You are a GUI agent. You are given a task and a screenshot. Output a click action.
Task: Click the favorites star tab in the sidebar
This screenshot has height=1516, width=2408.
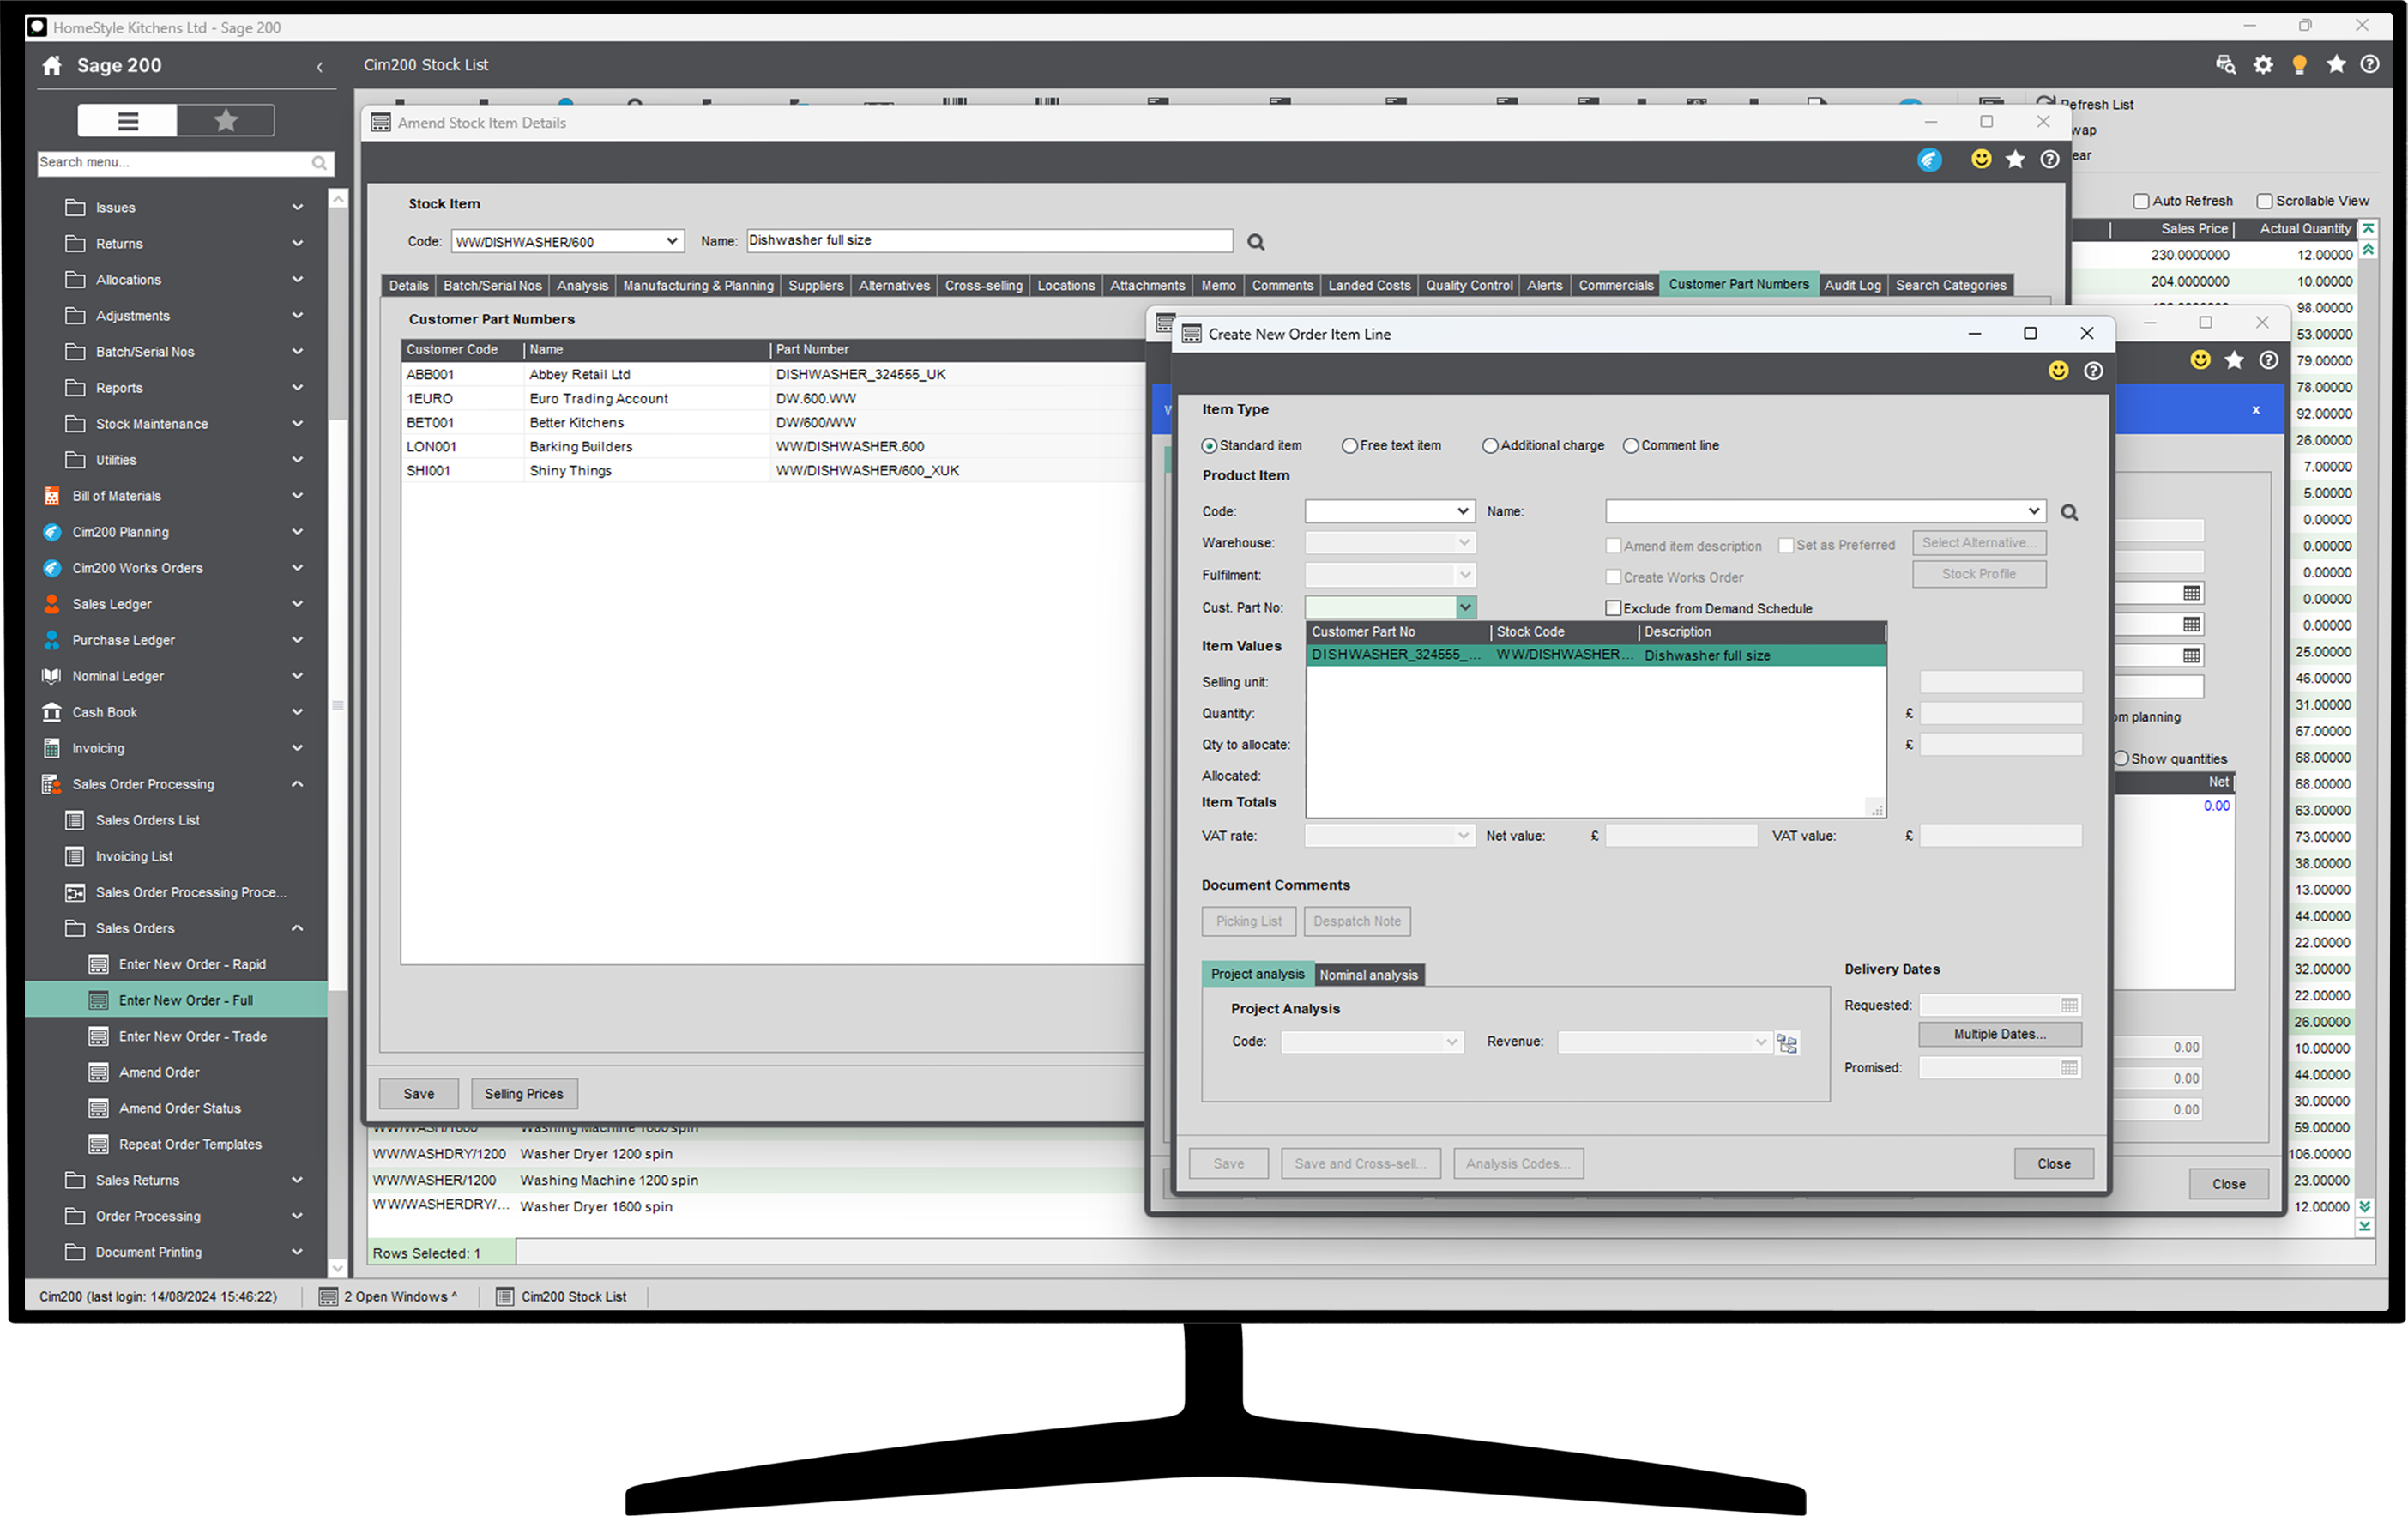(x=225, y=120)
